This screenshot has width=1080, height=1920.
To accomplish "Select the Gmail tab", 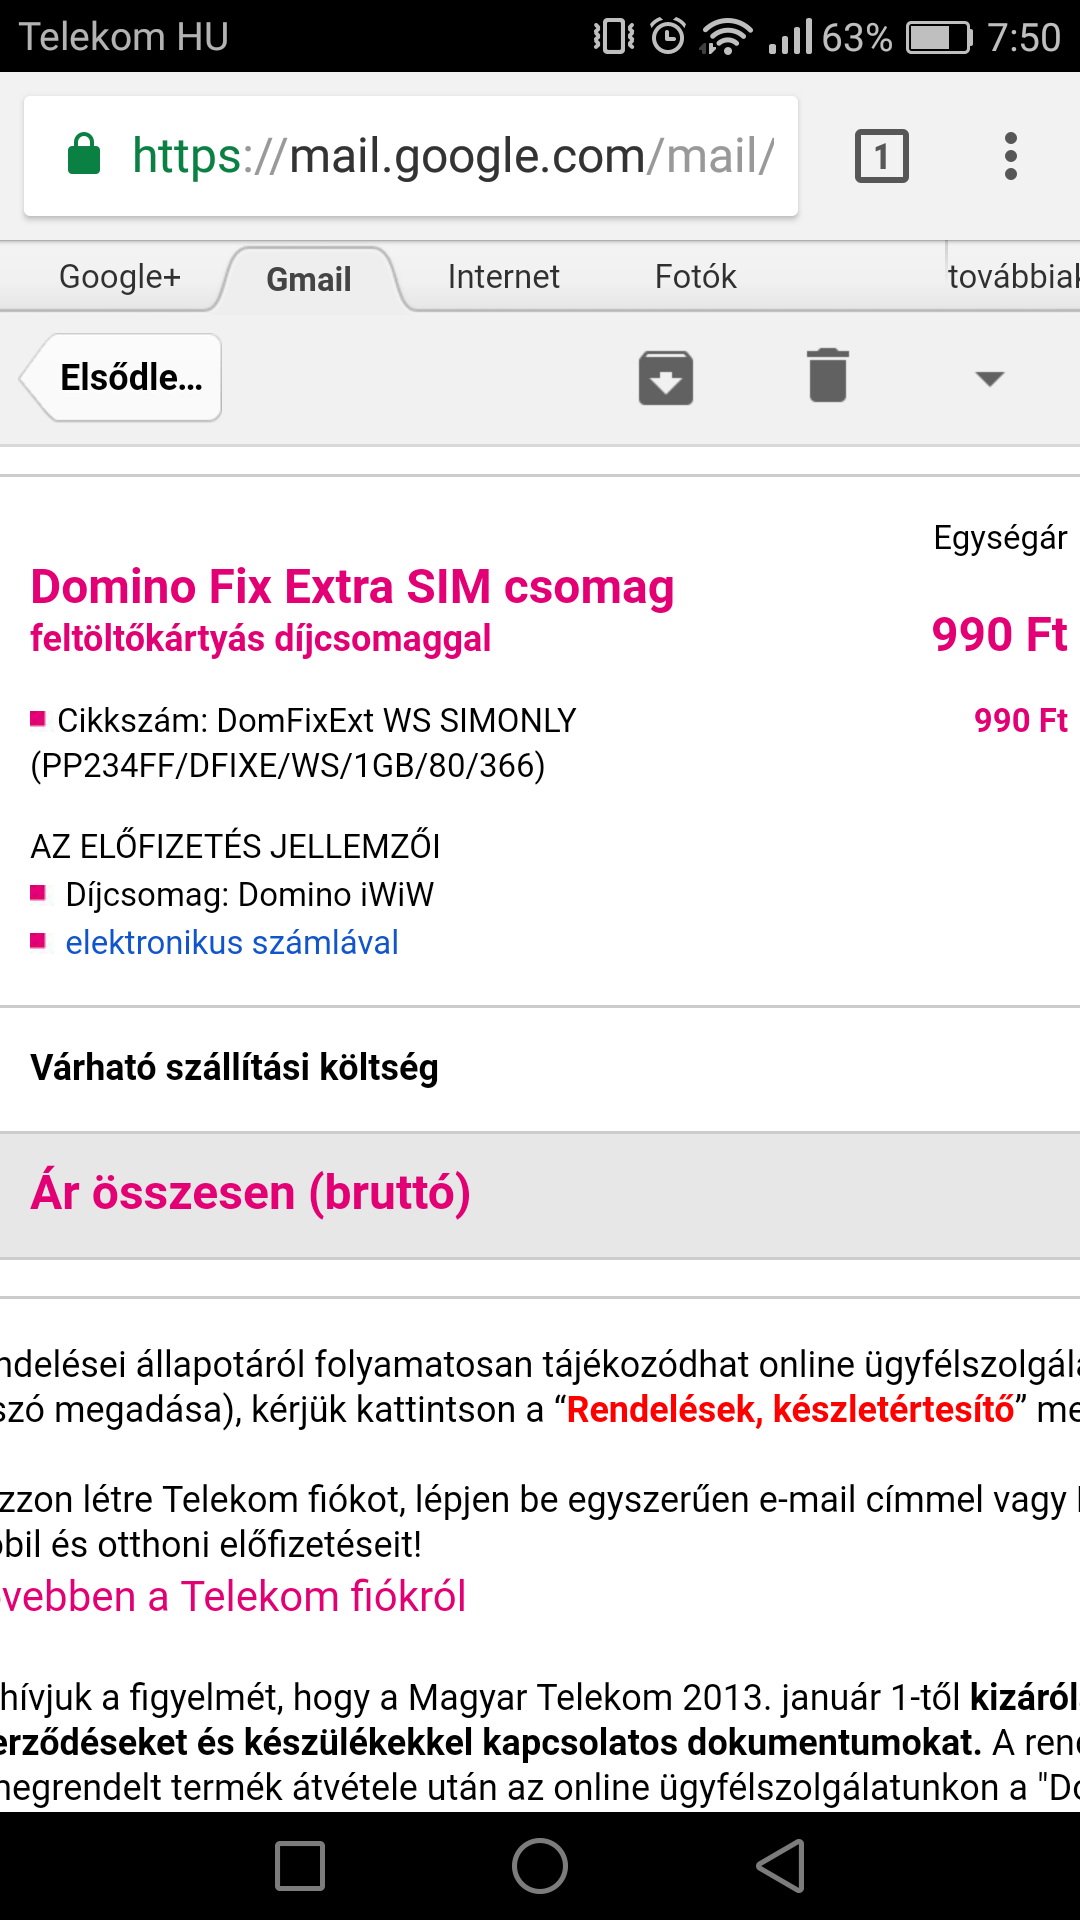I will tap(309, 279).
